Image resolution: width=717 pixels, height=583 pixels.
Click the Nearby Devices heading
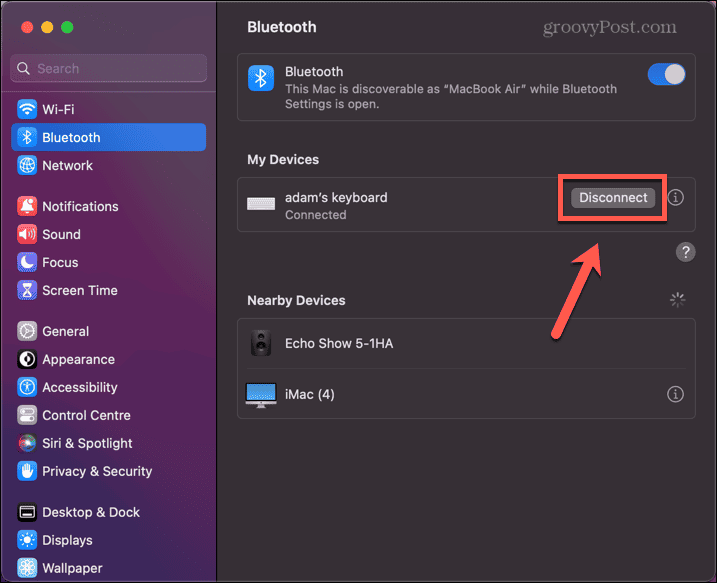click(296, 300)
